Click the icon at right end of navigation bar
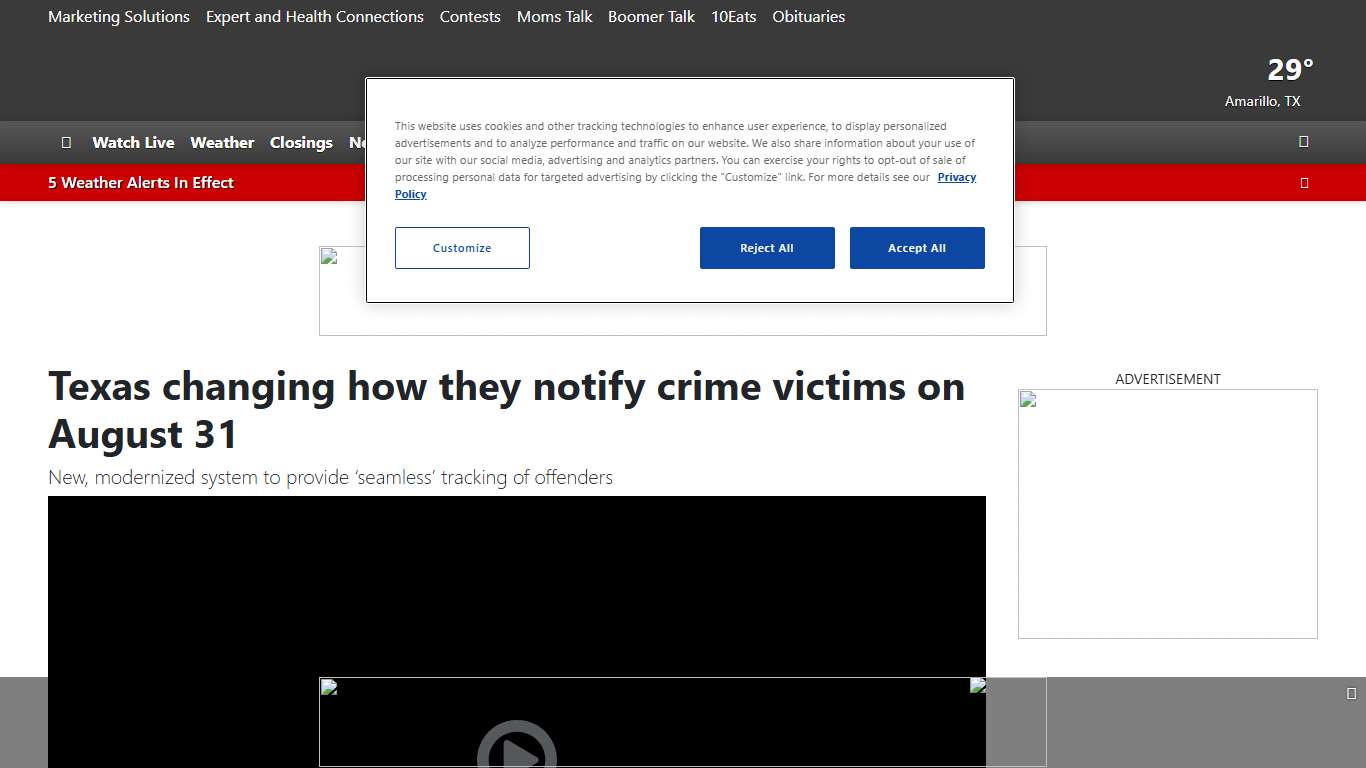The image size is (1366, 768). pos(1303,142)
